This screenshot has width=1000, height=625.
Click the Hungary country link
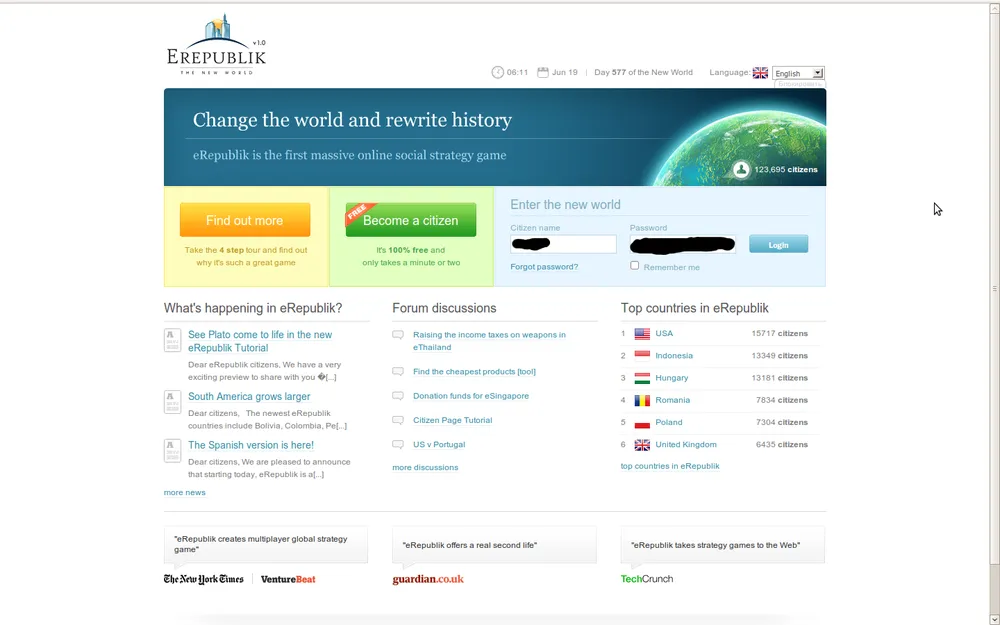(672, 378)
